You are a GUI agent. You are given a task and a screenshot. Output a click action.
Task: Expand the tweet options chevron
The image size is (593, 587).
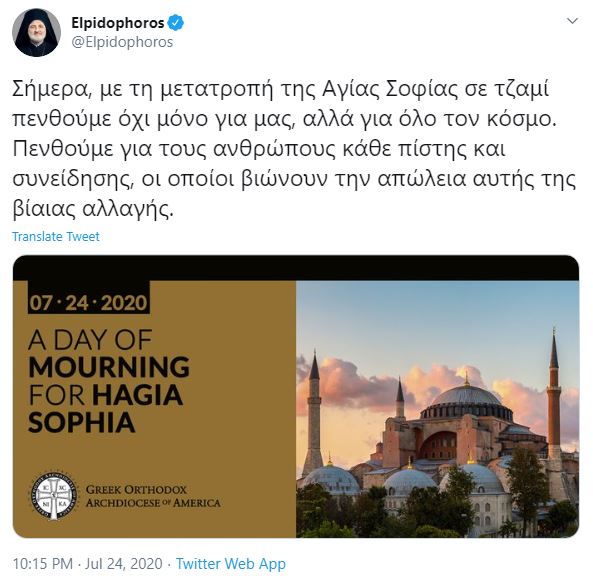point(572,21)
